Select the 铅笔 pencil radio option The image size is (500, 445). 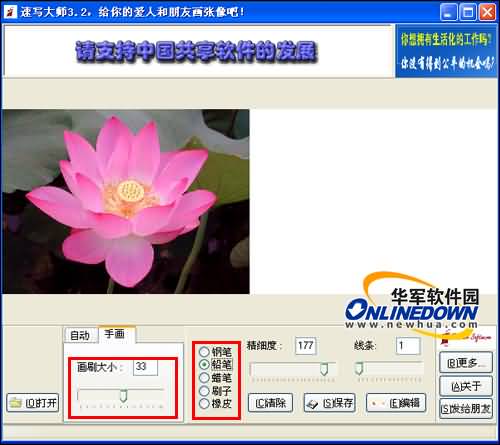point(204,364)
